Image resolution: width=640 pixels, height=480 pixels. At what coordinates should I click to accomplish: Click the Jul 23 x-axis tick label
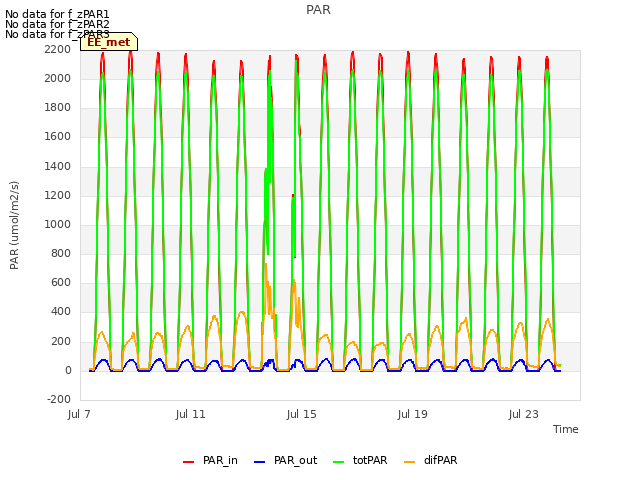[523, 414]
